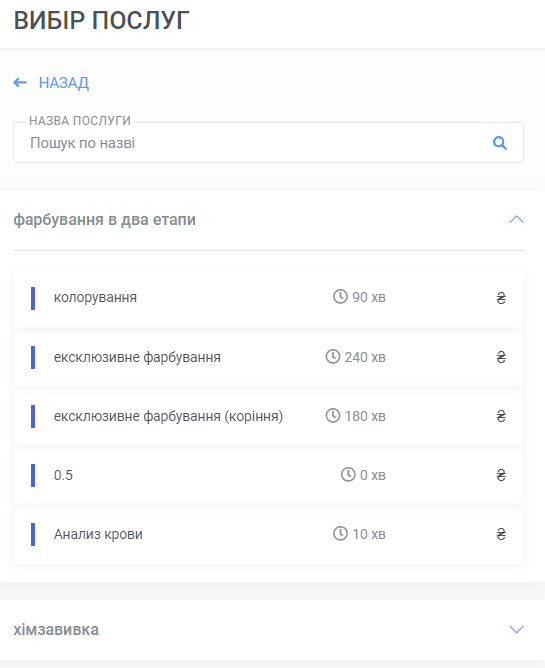545x668 pixels.
Task: Expand the хімзавивка section chevron
Action: [x=516, y=629]
